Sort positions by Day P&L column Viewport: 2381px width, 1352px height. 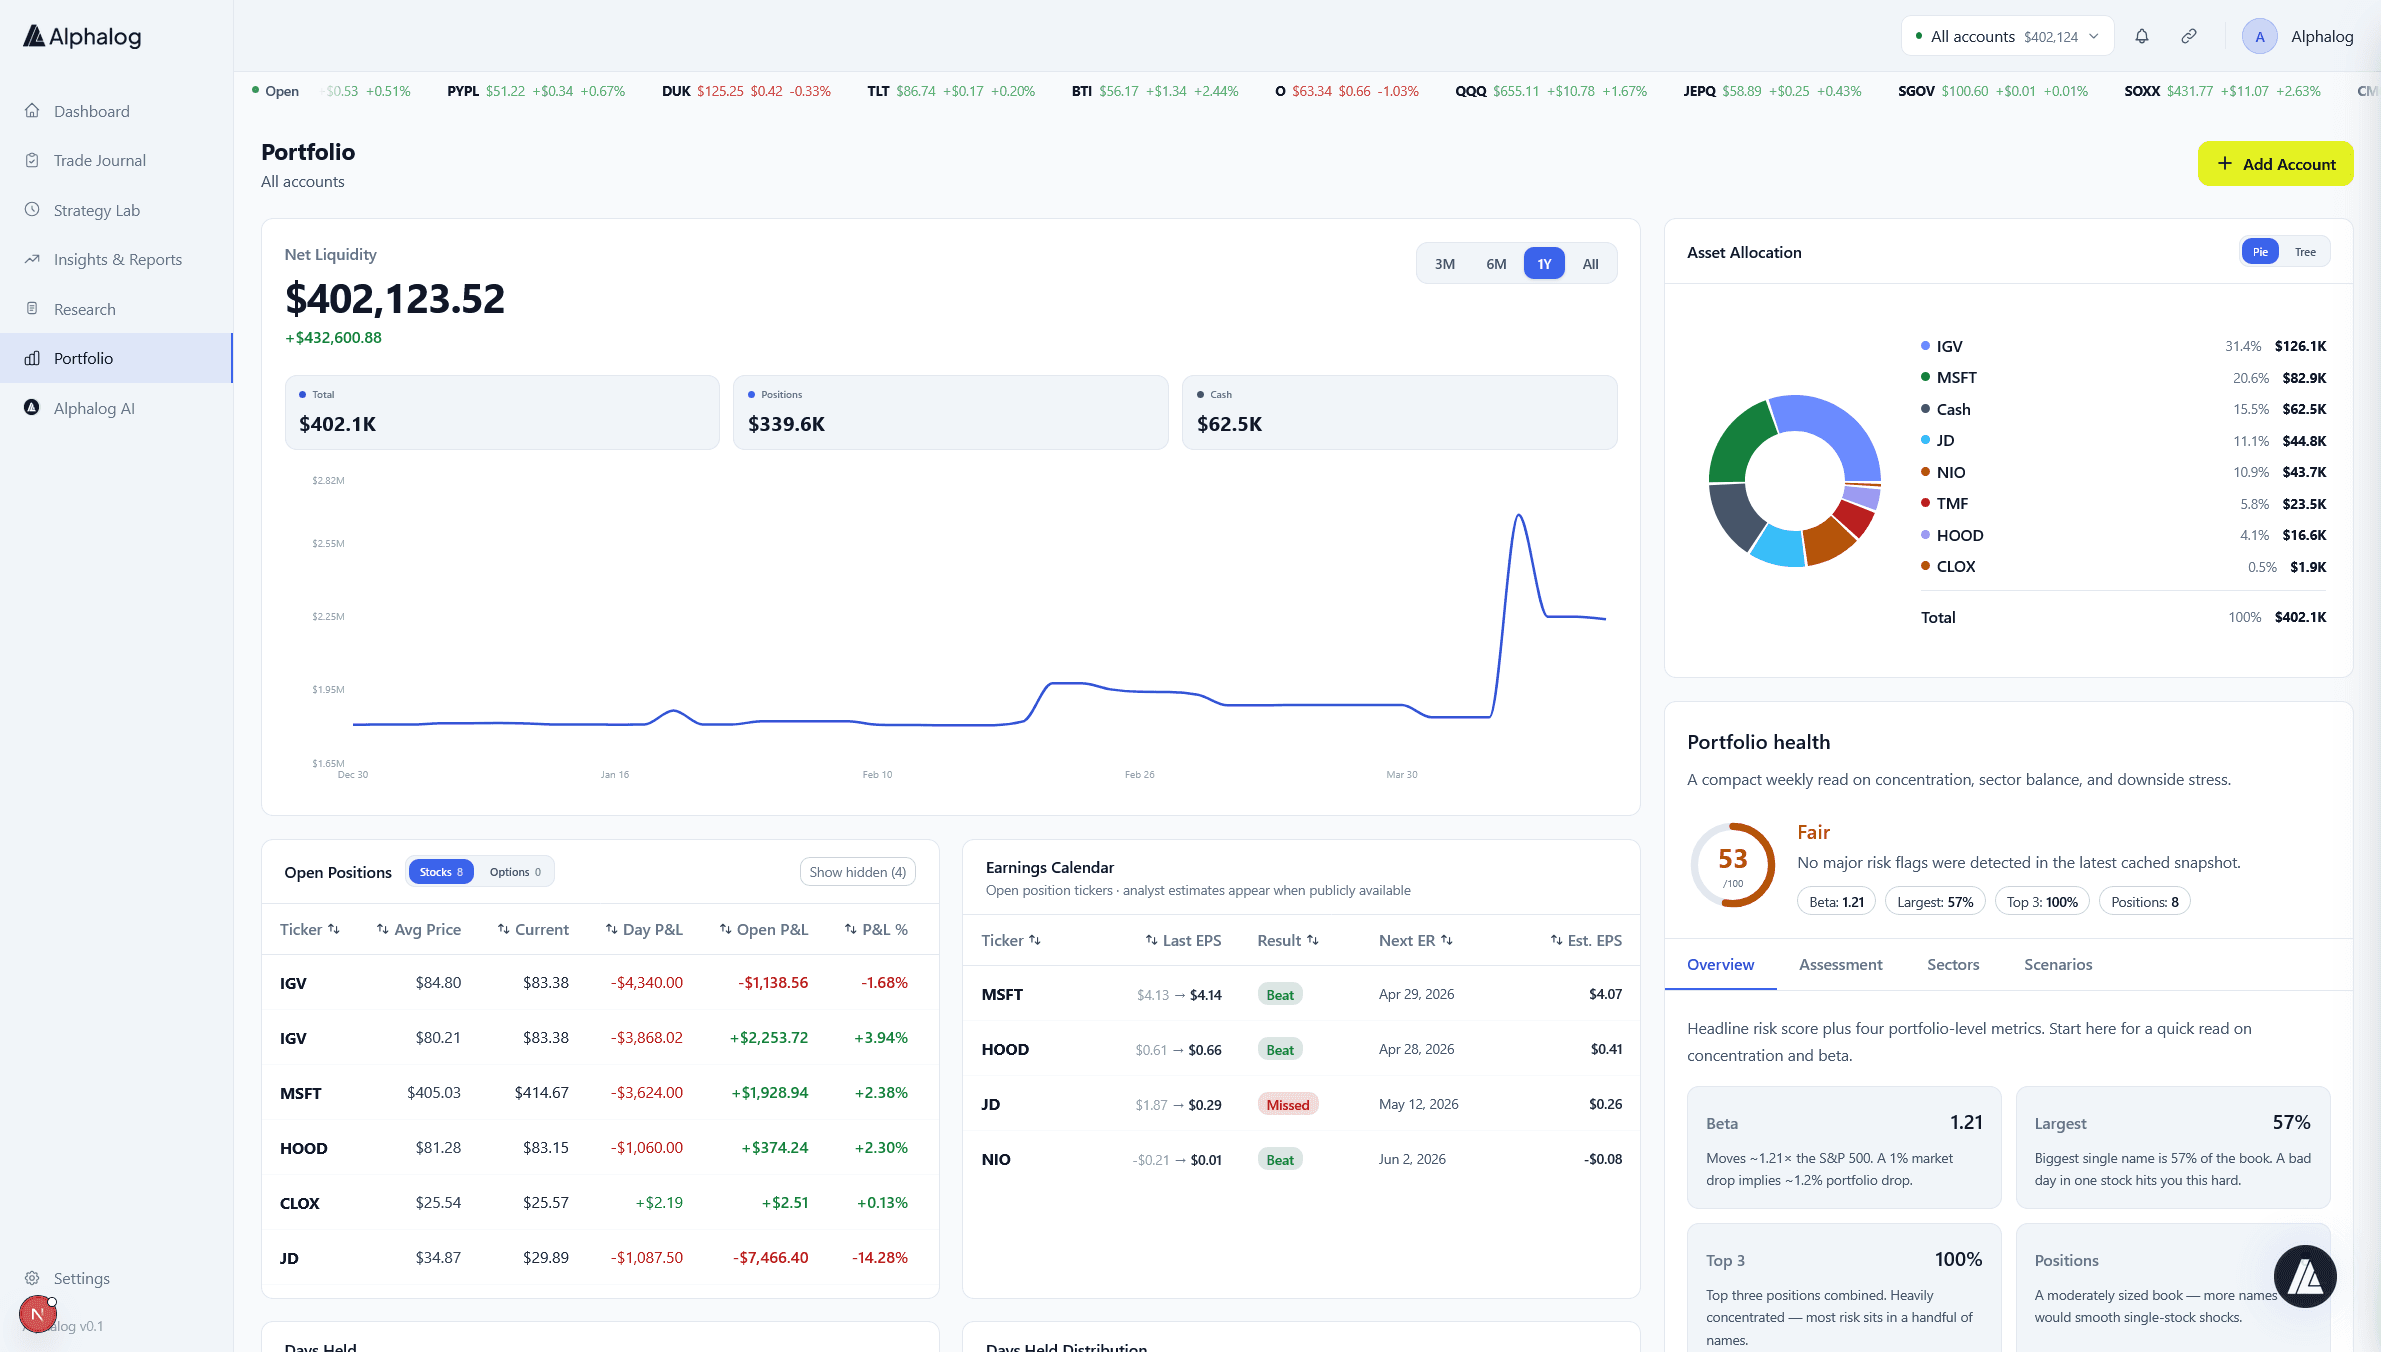click(x=644, y=929)
